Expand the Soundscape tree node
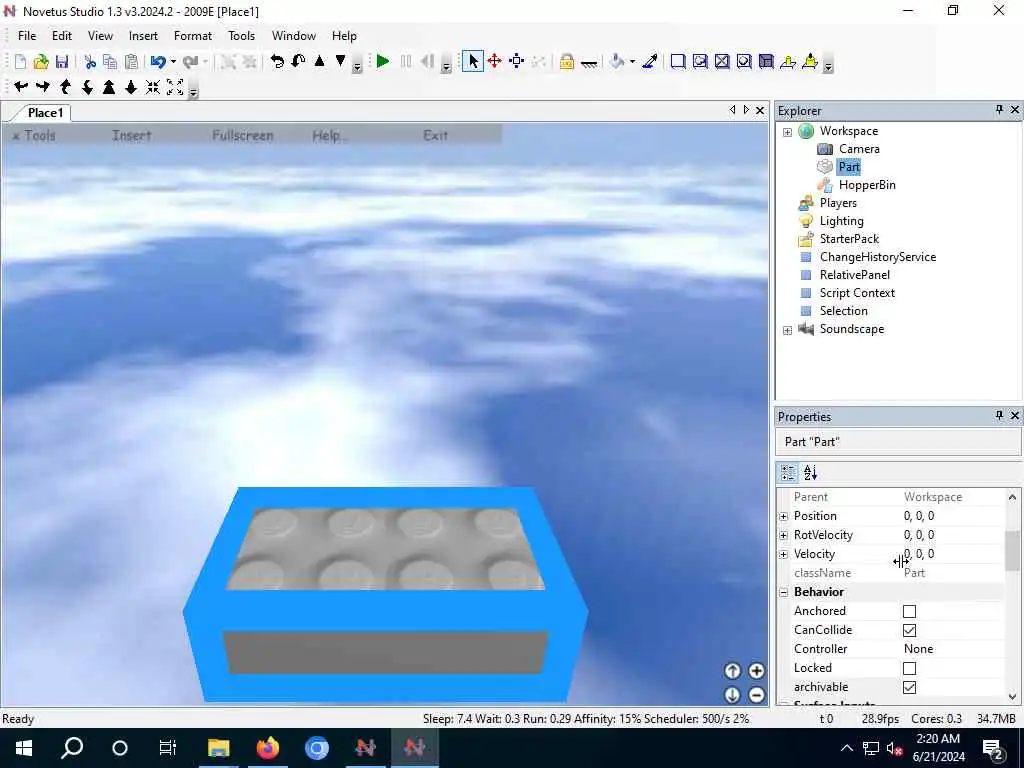This screenshot has height=768, width=1024. tap(788, 330)
